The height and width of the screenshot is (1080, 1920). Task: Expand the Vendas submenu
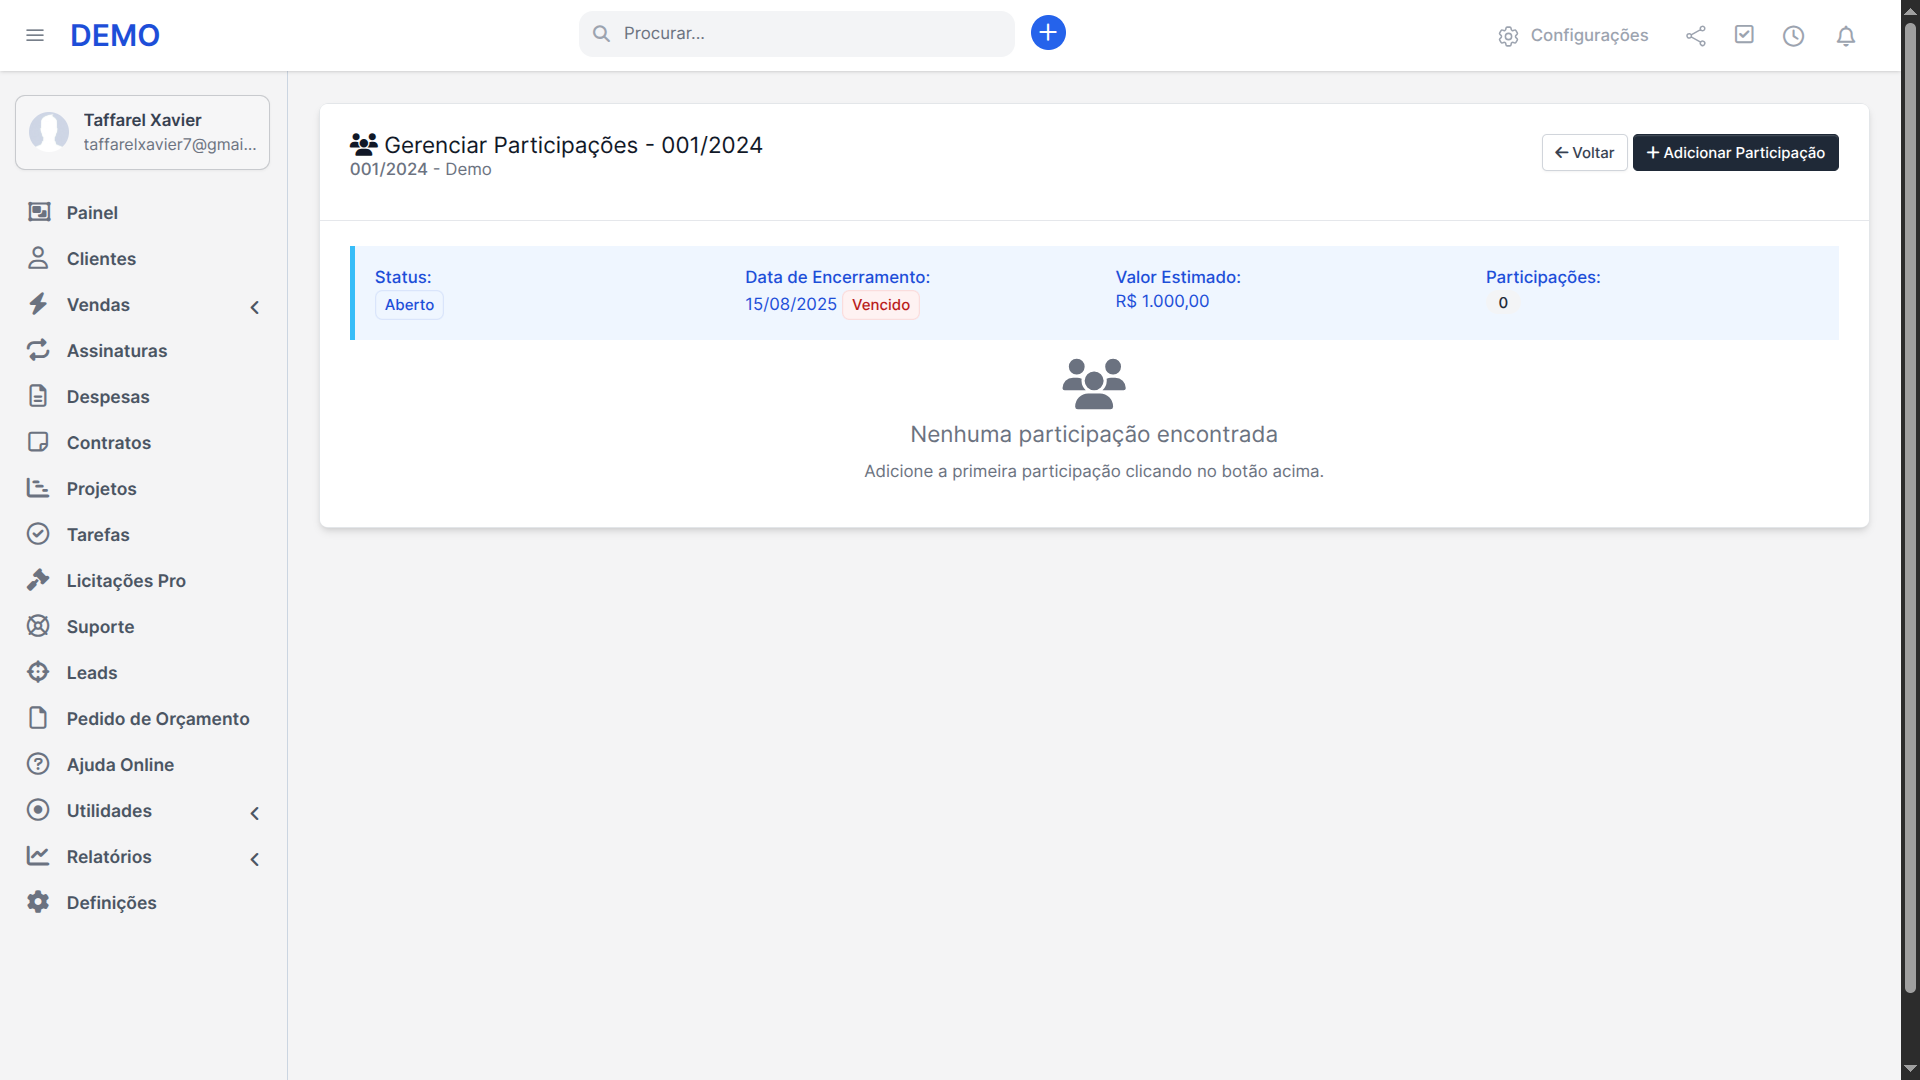point(254,307)
